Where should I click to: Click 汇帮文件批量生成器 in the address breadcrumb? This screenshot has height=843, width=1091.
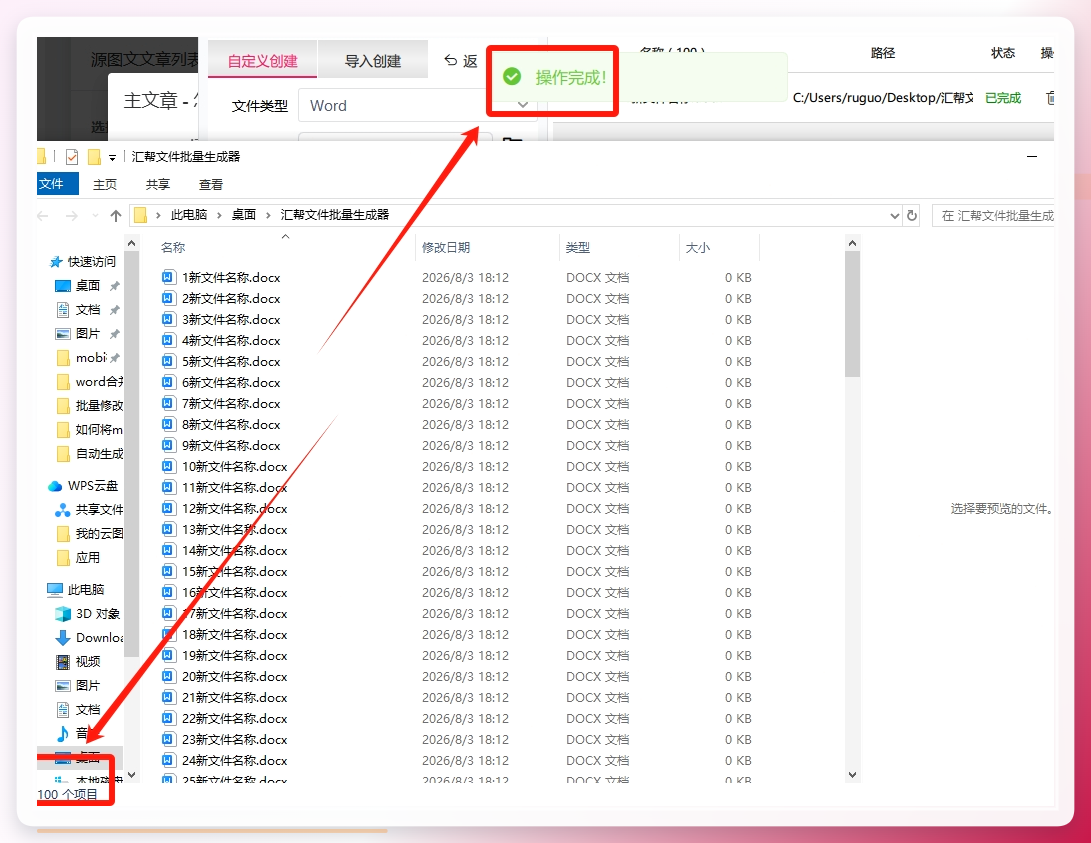coord(335,215)
